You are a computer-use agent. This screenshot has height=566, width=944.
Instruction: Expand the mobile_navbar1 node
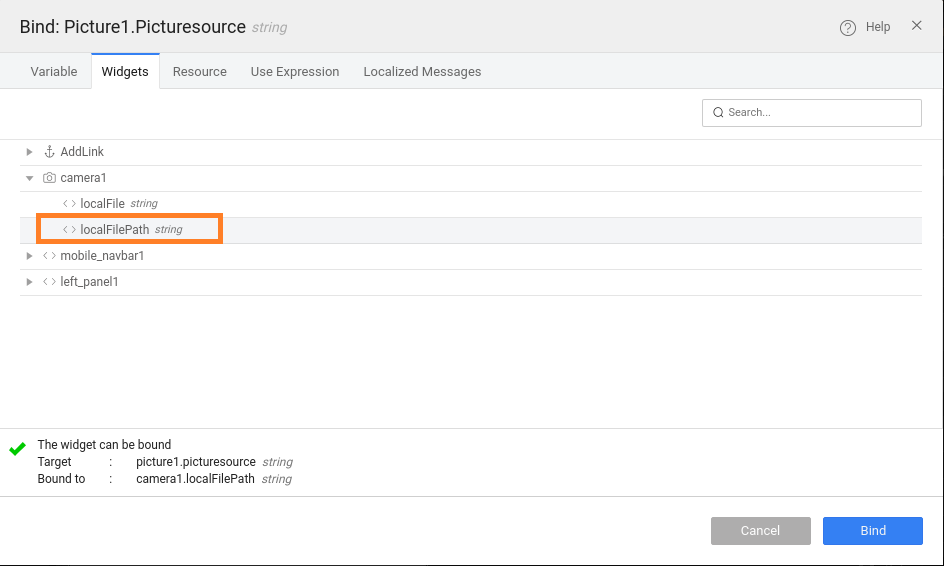tap(30, 256)
